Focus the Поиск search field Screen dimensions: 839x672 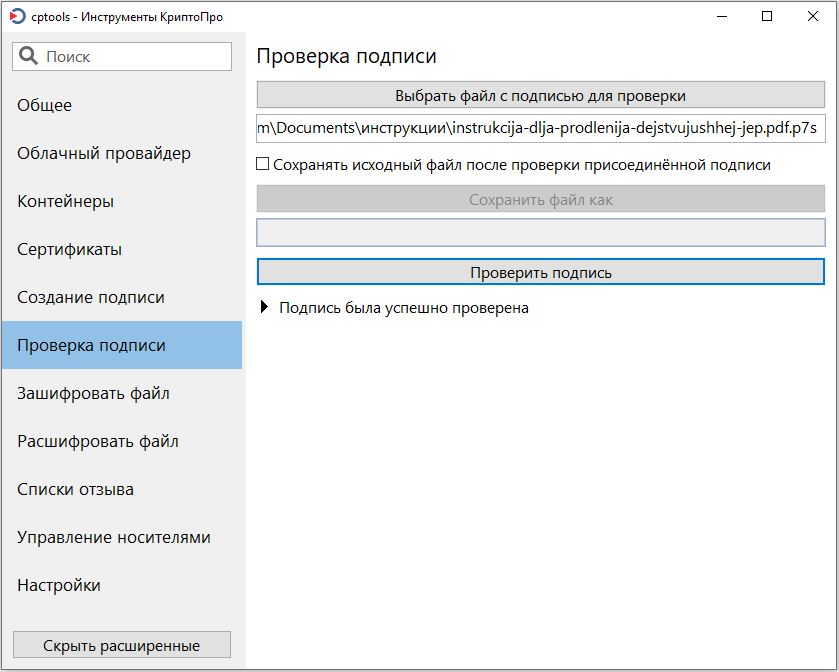pos(135,57)
